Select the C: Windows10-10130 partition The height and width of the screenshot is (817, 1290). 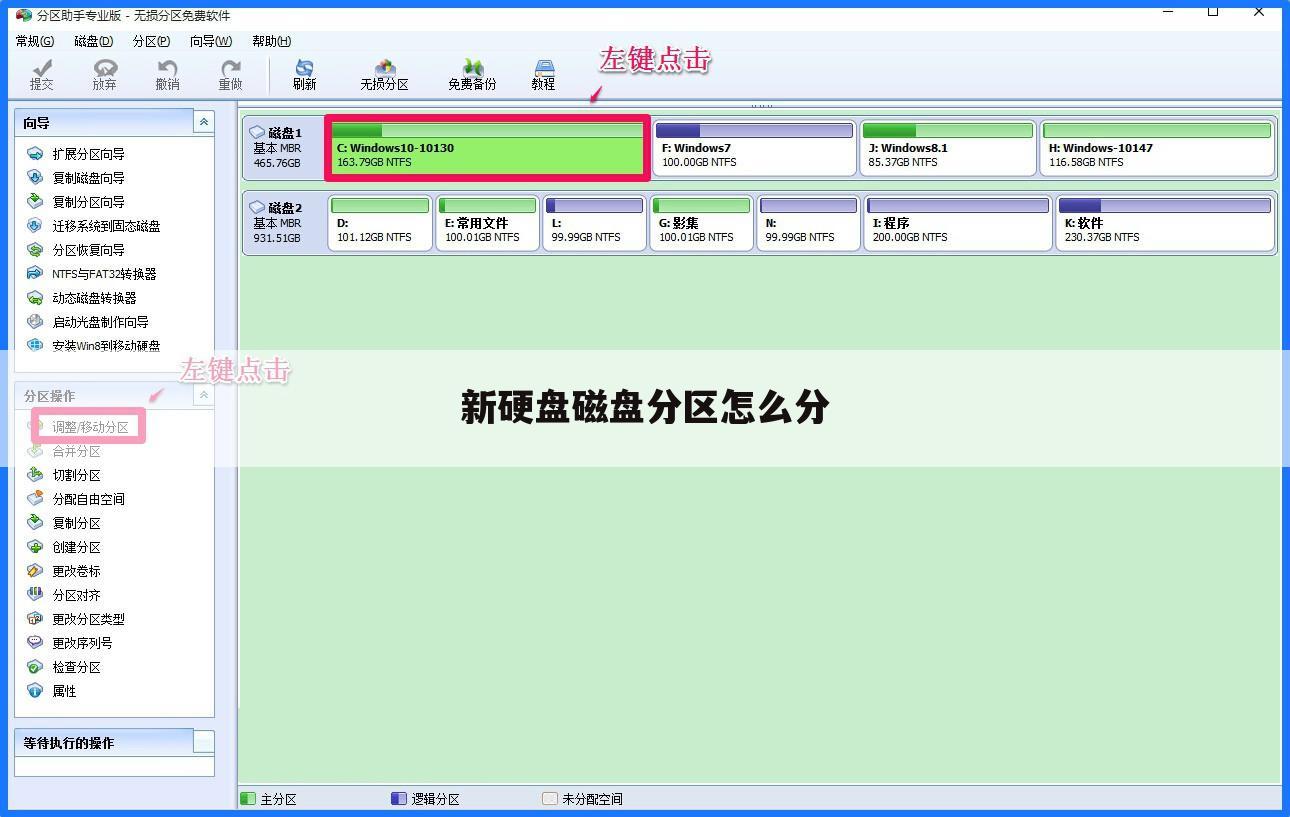click(487, 148)
